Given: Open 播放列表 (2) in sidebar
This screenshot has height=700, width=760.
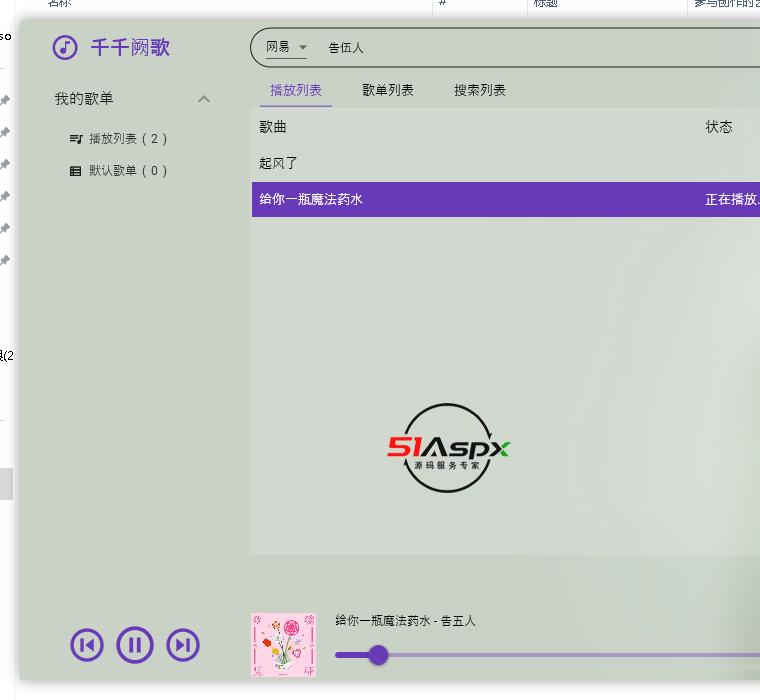Looking at the screenshot, I should [118, 139].
